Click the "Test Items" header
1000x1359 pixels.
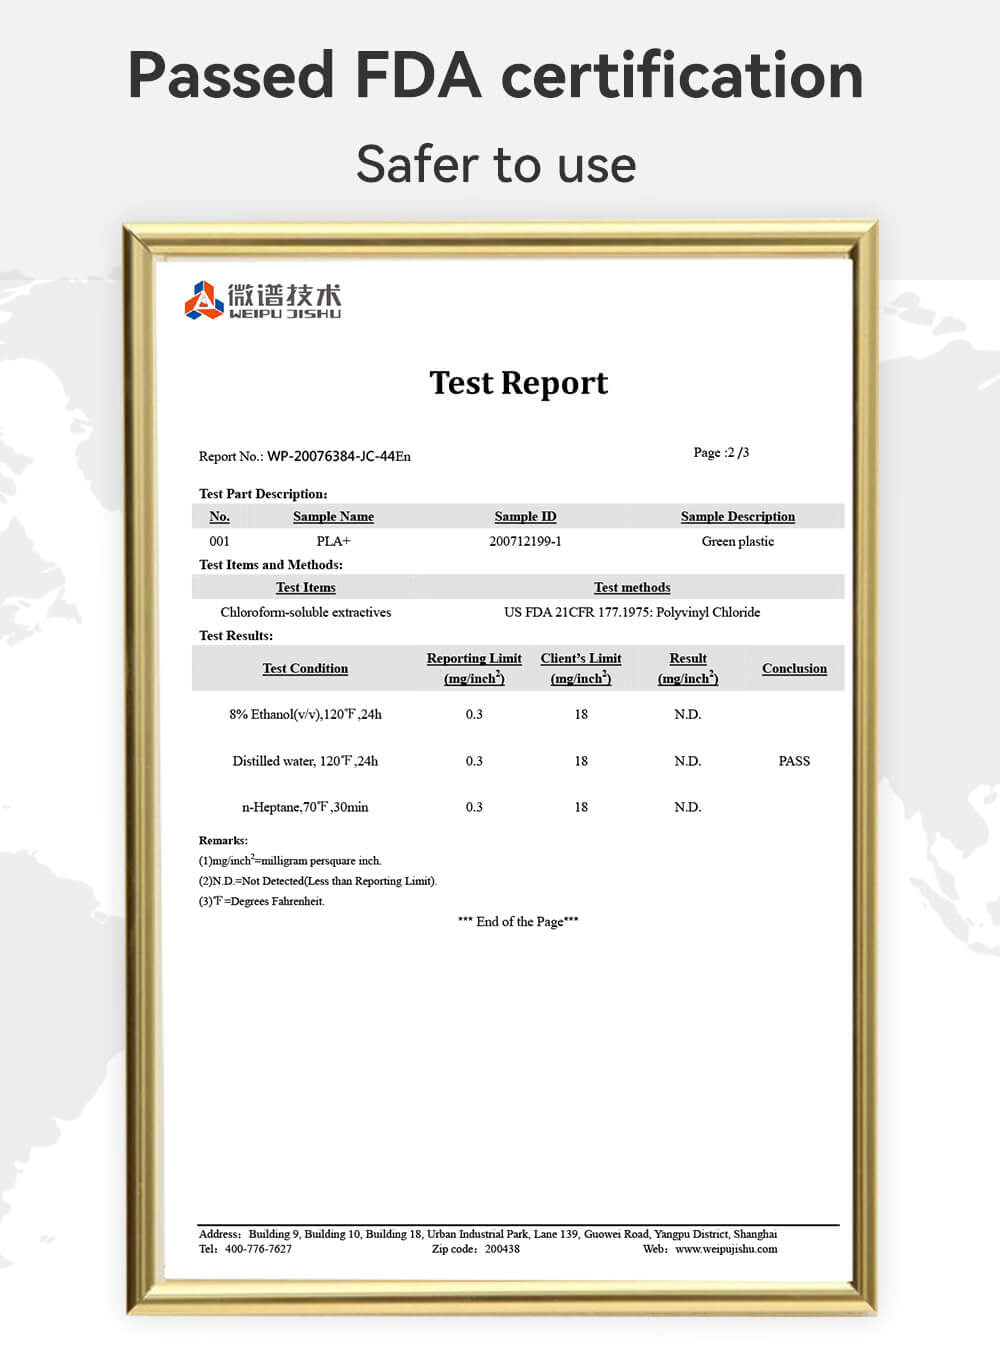305,588
